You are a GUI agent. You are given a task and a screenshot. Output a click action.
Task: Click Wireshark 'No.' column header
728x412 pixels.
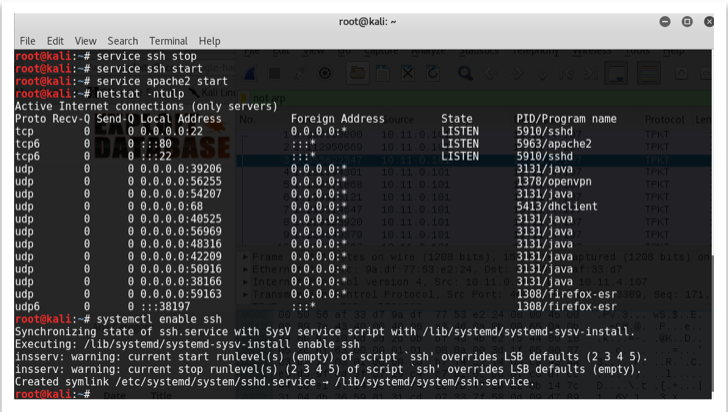(x=247, y=120)
